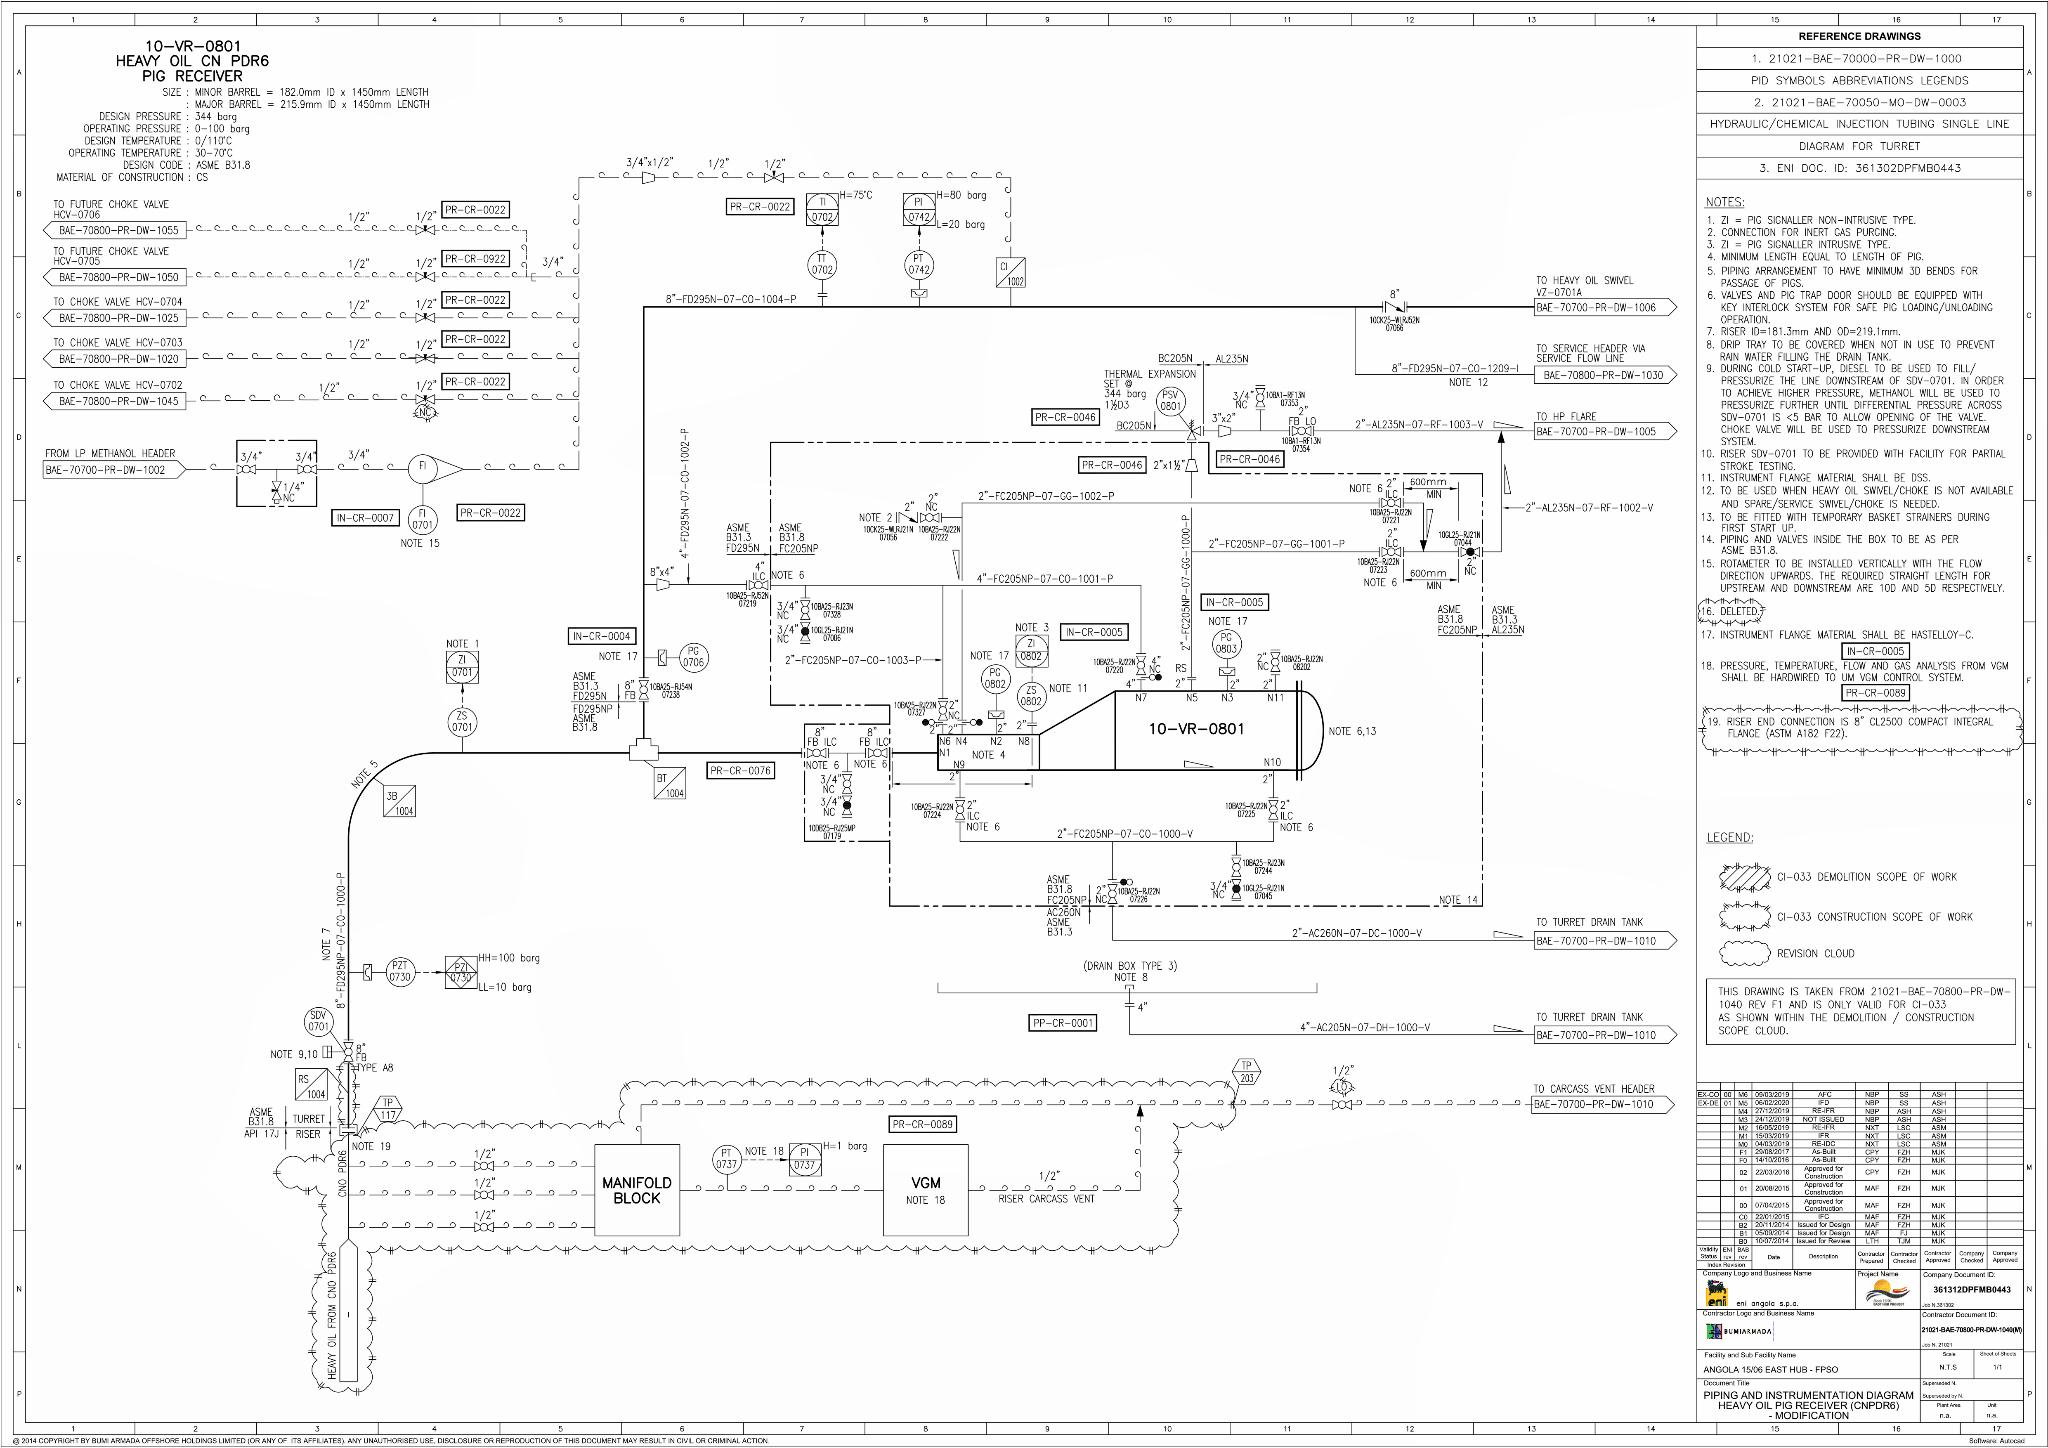The image size is (2048, 1448).
Task: Select the ZI 0802 pig signaller indicator
Action: [x=1030, y=650]
